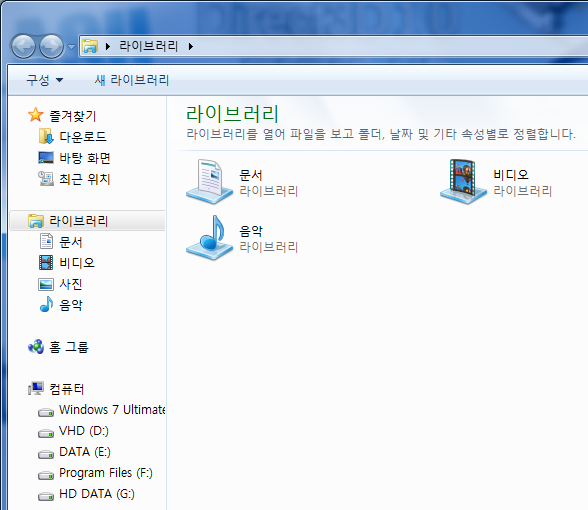
Task: Click drive icon for DATA (E:)
Action: (x=46, y=454)
